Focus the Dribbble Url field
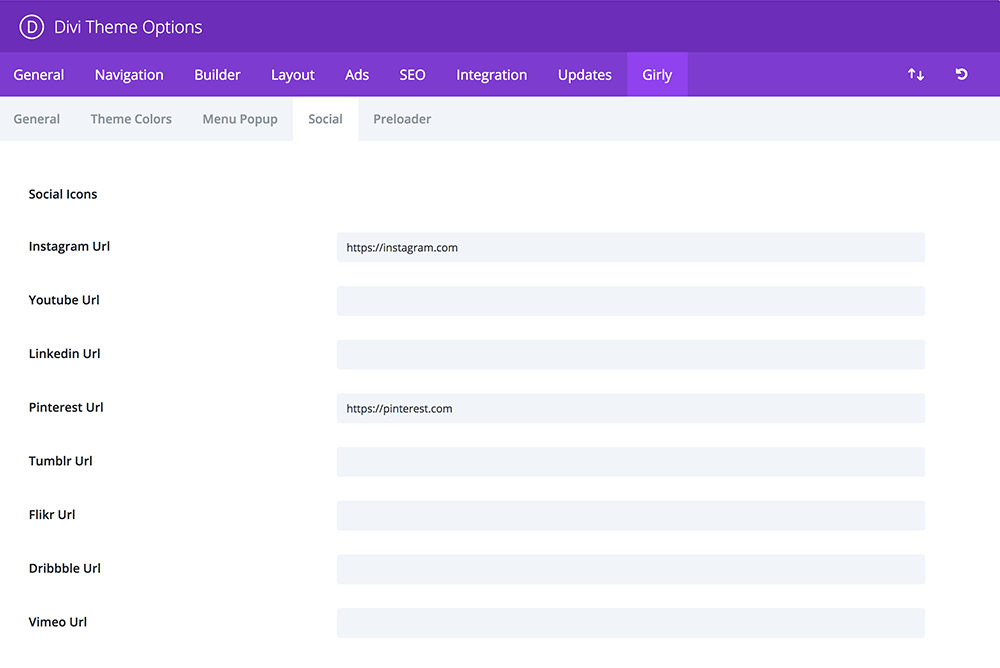This screenshot has height=668, width=1000. click(630, 569)
